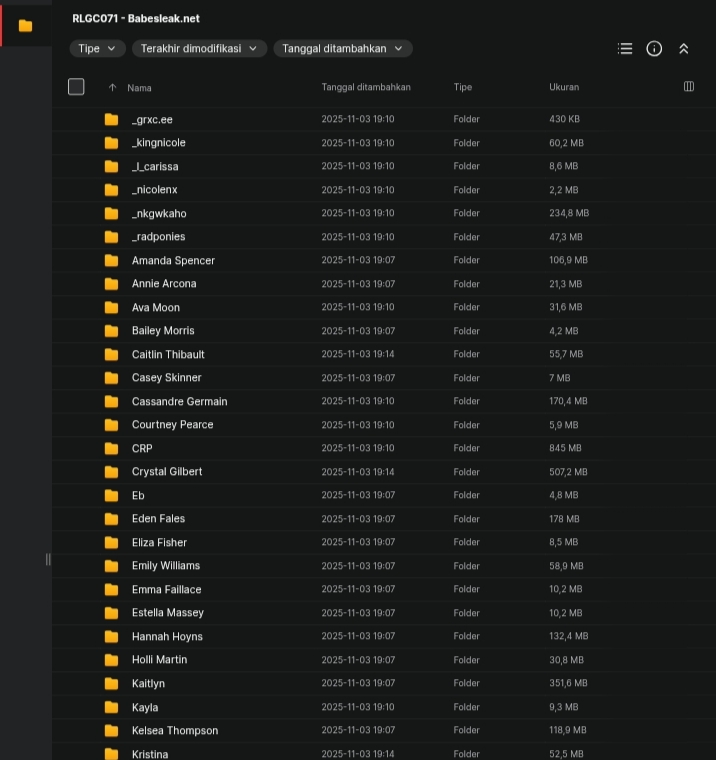Open the Tanggal ditambahkan filter dropdown

pyautogui.click(x=343, y=48)
